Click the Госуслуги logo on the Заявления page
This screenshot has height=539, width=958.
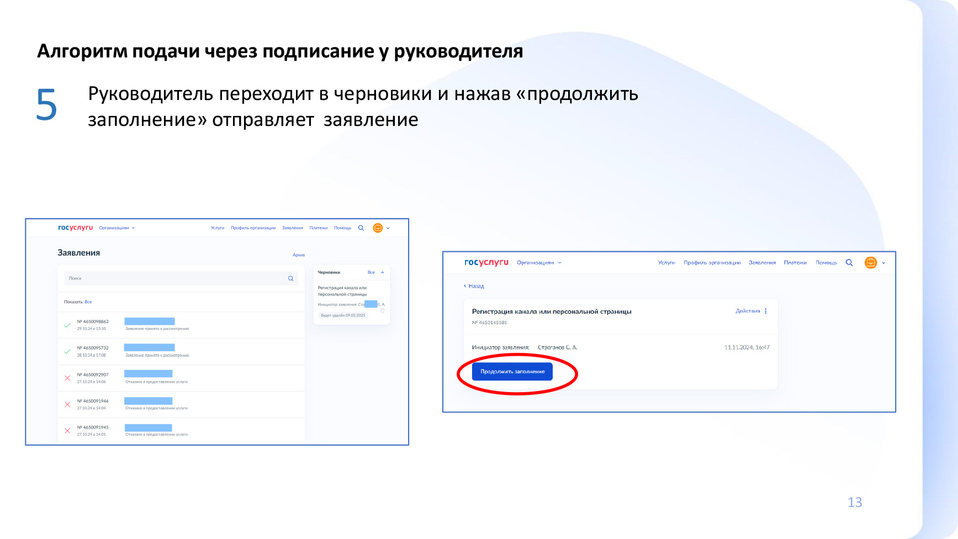click(x=75, y=228)
